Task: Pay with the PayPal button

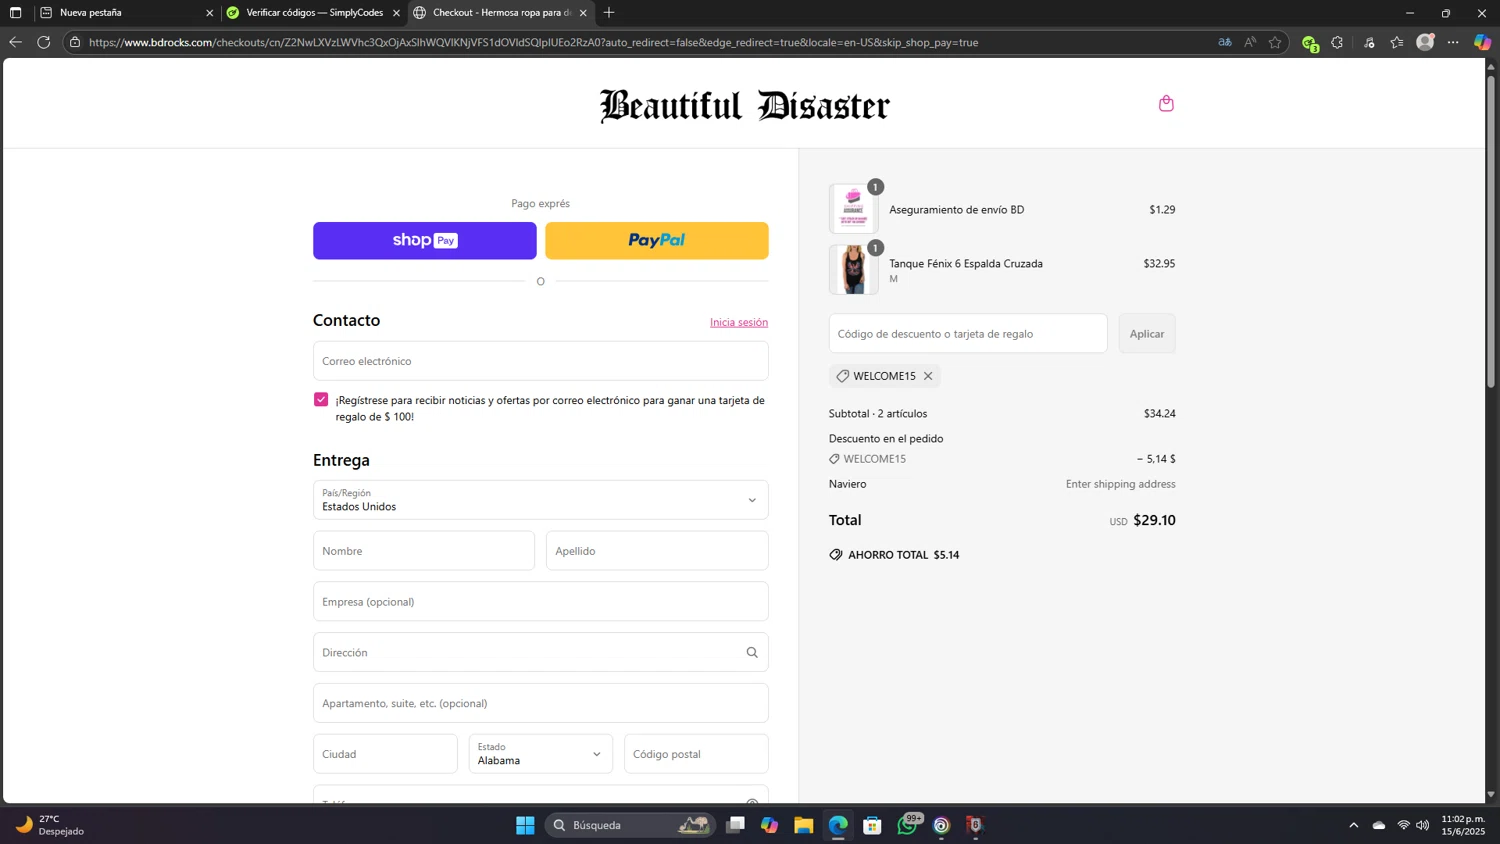Action: point(657,241)
